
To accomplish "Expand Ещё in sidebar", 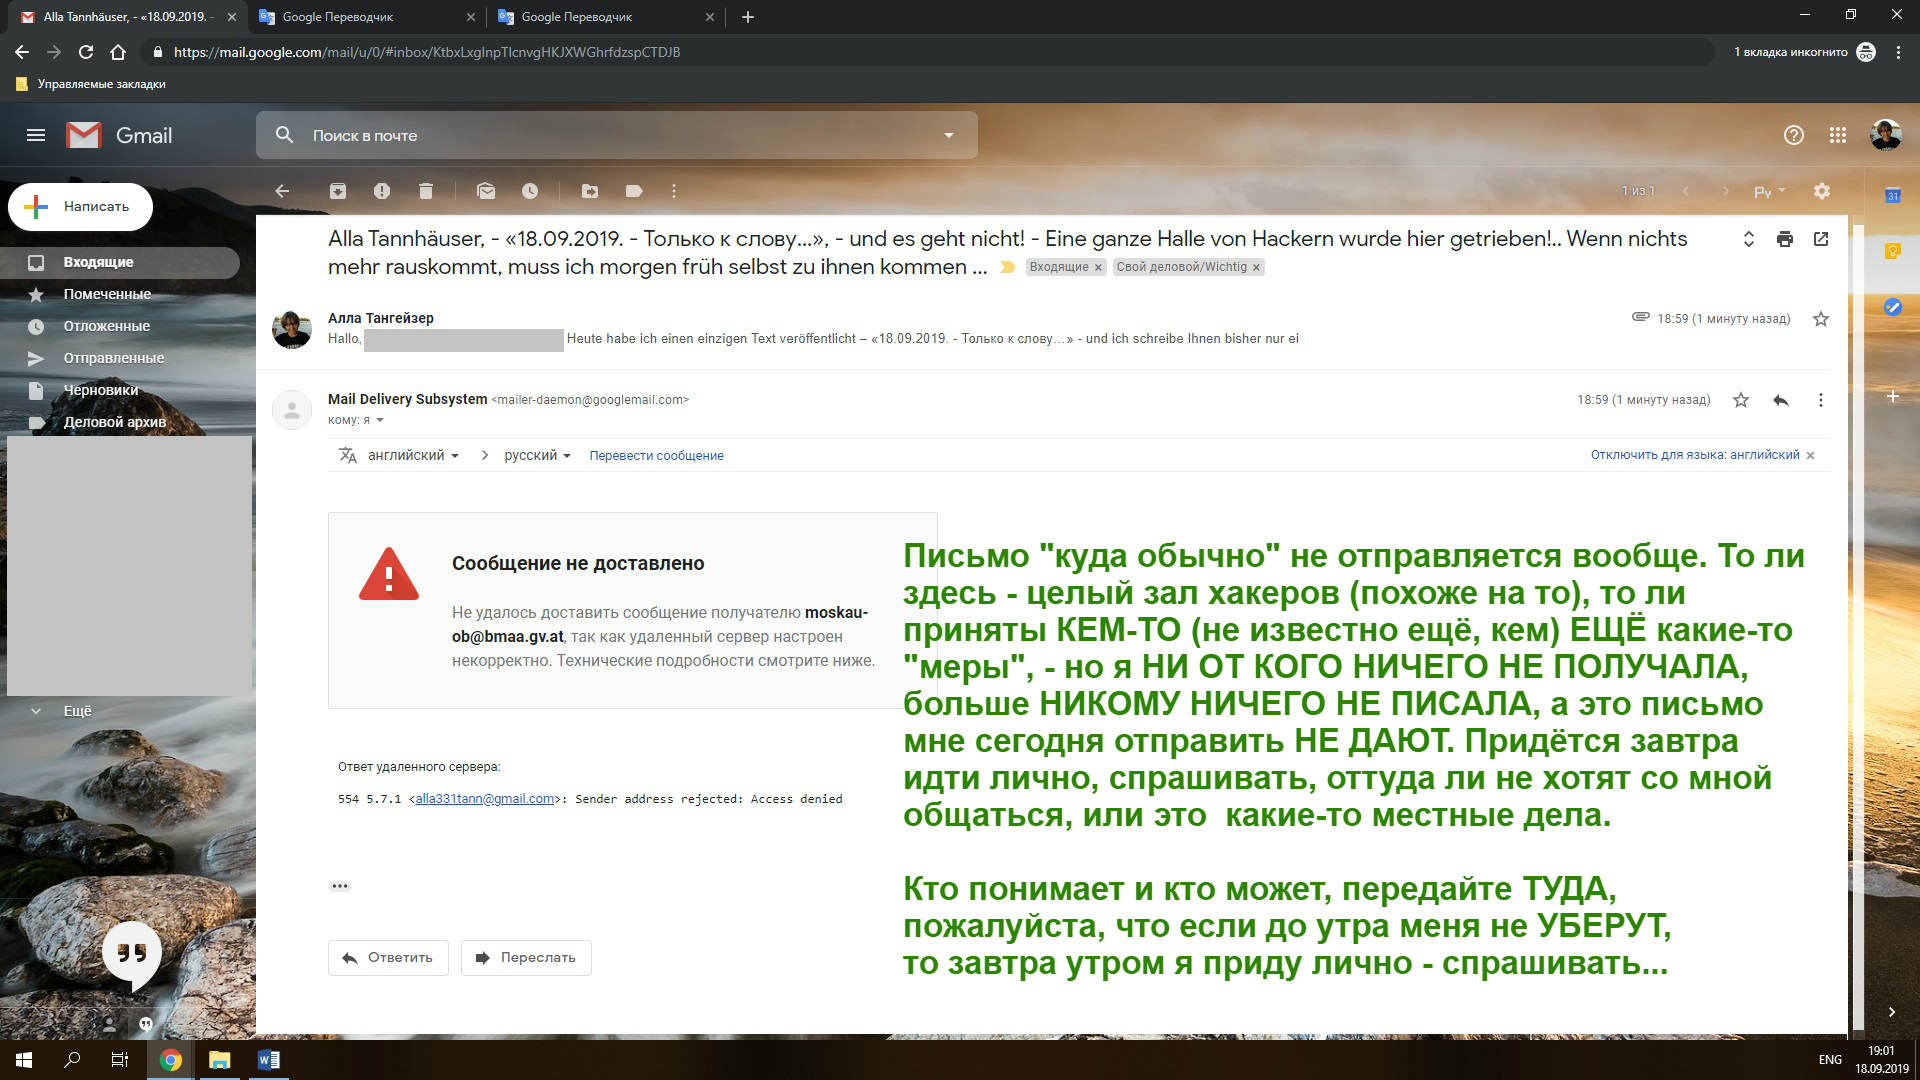I will tap(77, 711).
